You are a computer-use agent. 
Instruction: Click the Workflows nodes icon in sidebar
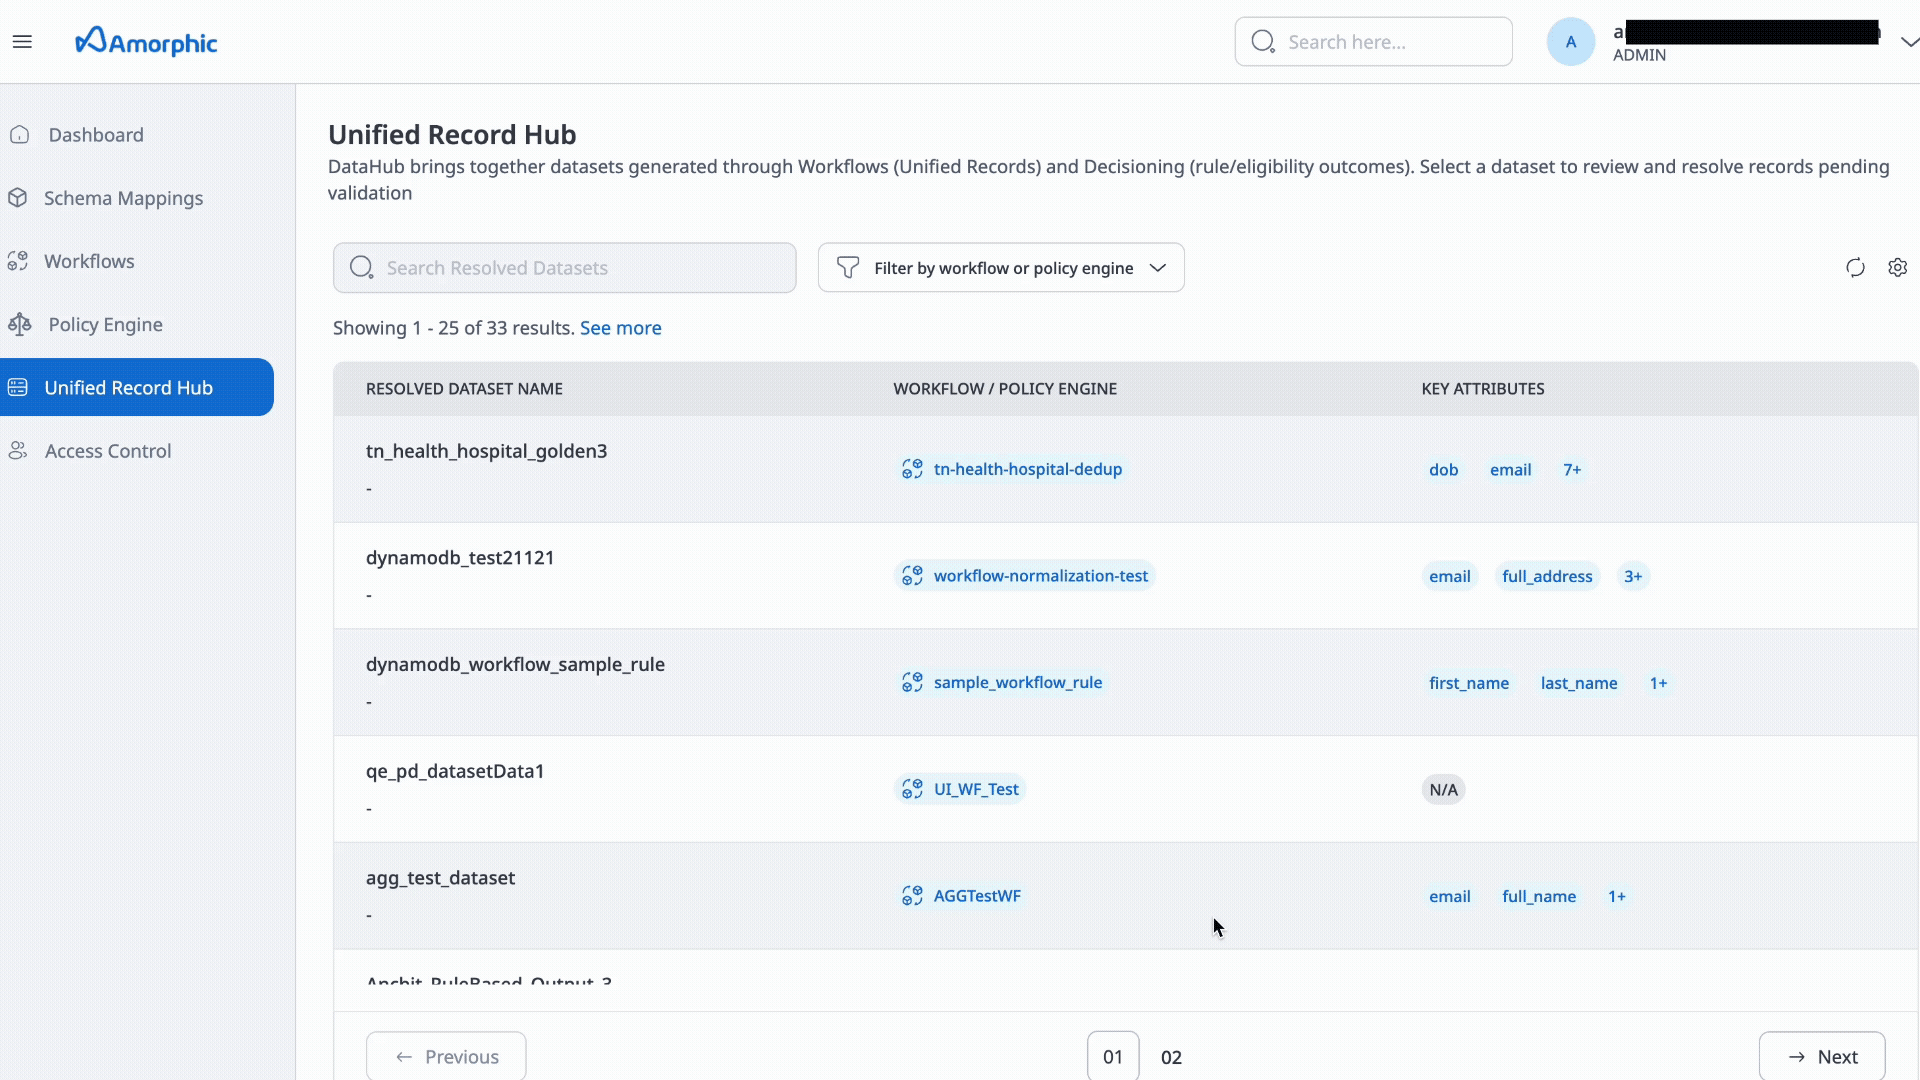click(17, 261)
